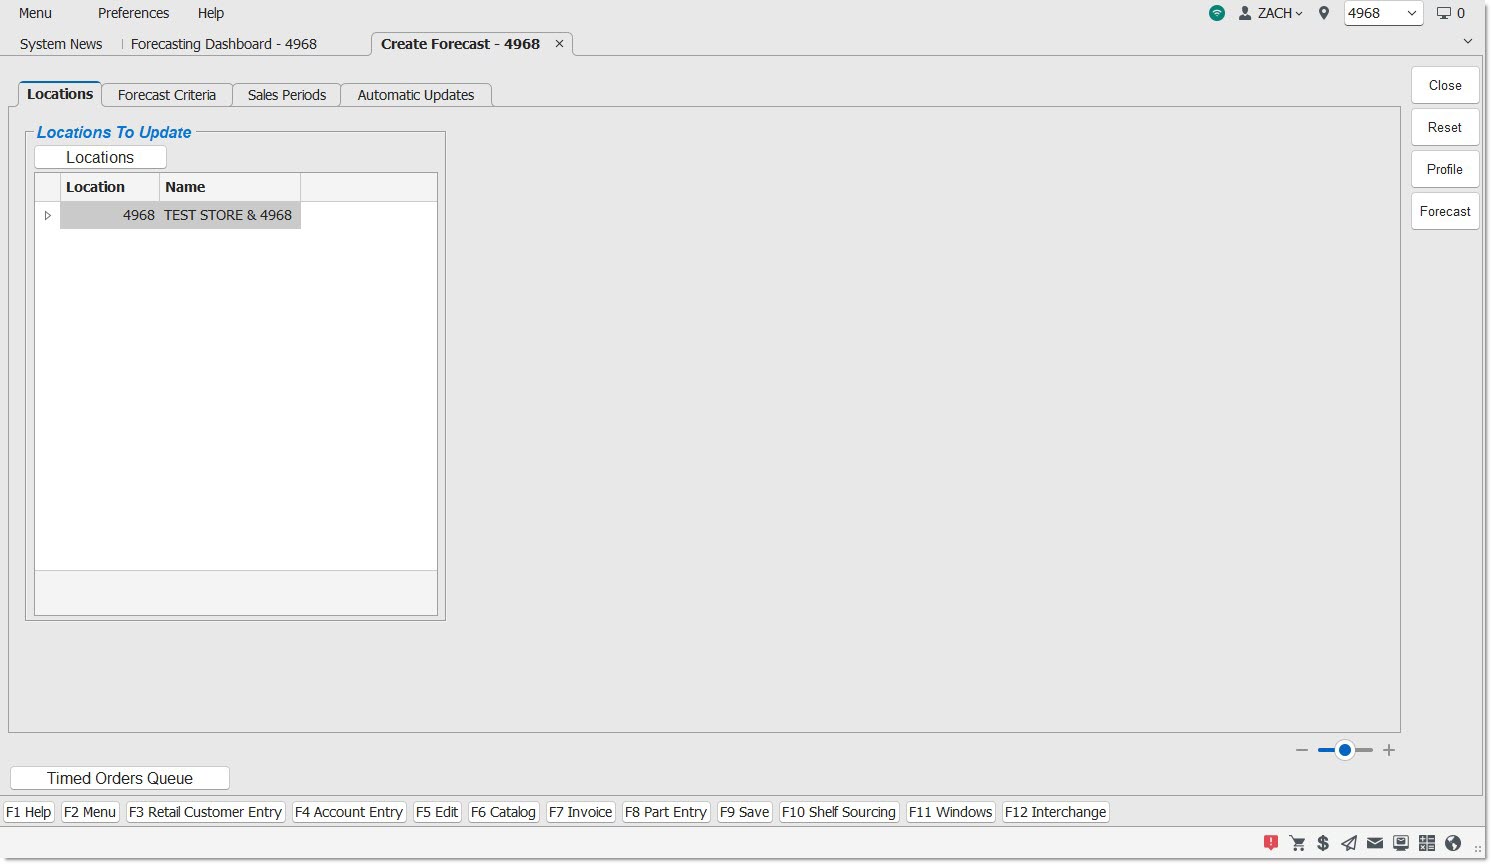The height and width of the screenshot is (864, 1491).
Task: Click the monitor icon beside 0
Action: click(1444, 13)
